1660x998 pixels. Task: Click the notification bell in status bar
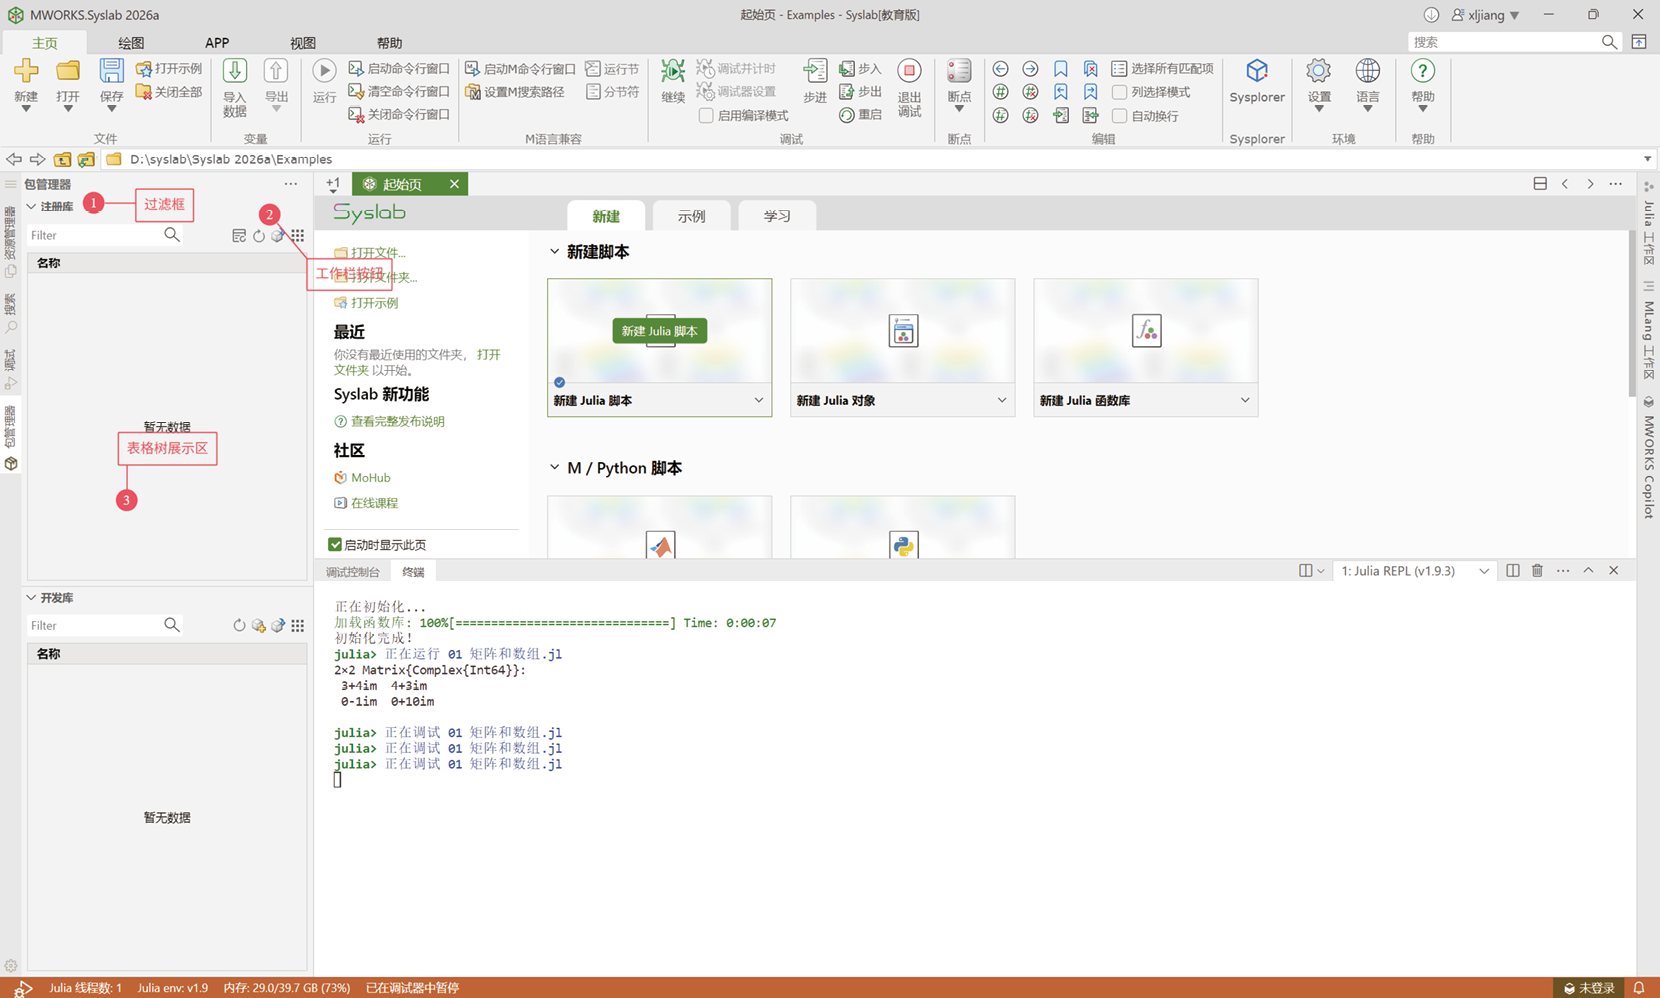(x=1639, y=988)
